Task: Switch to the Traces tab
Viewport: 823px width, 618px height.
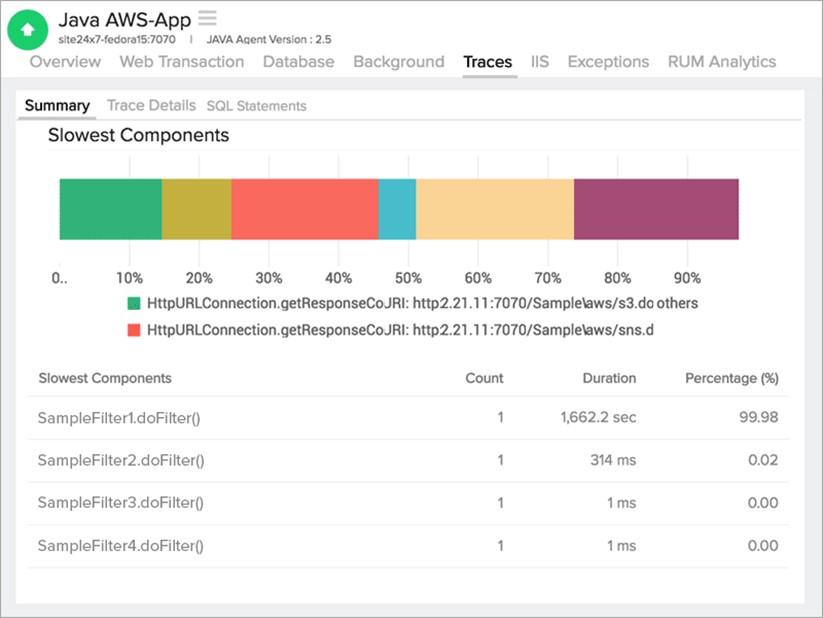Action: 487,62
